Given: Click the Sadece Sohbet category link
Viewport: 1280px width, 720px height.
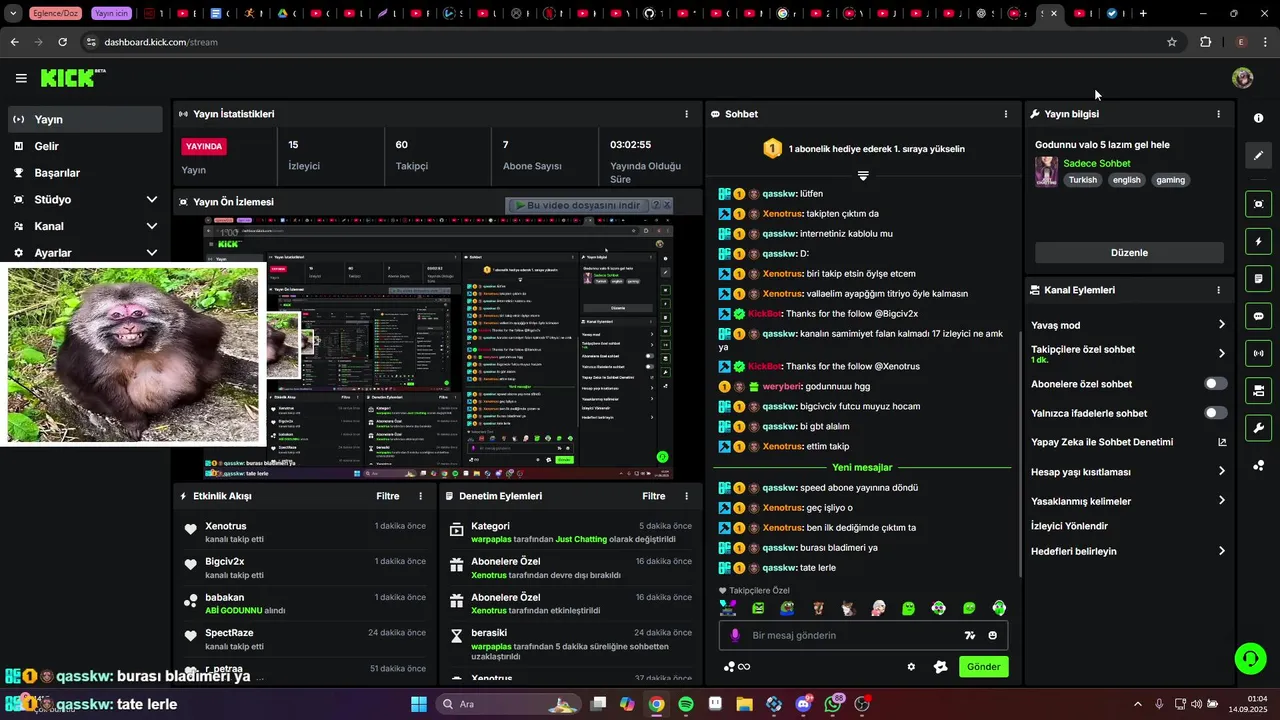Looking at the screenshot, I should pyautogui.click(x=1097, y=163).
